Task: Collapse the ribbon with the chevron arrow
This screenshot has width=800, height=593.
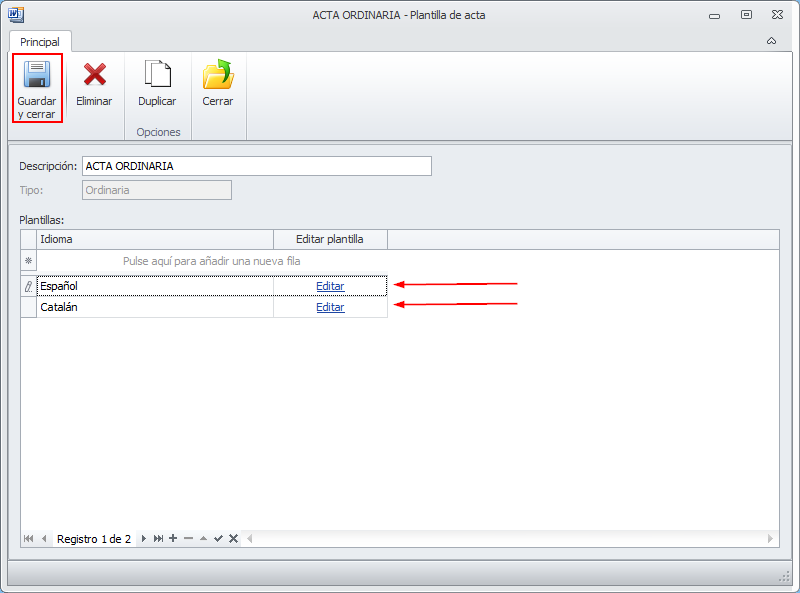Action: pyautogui.click(x=771, y=41)
